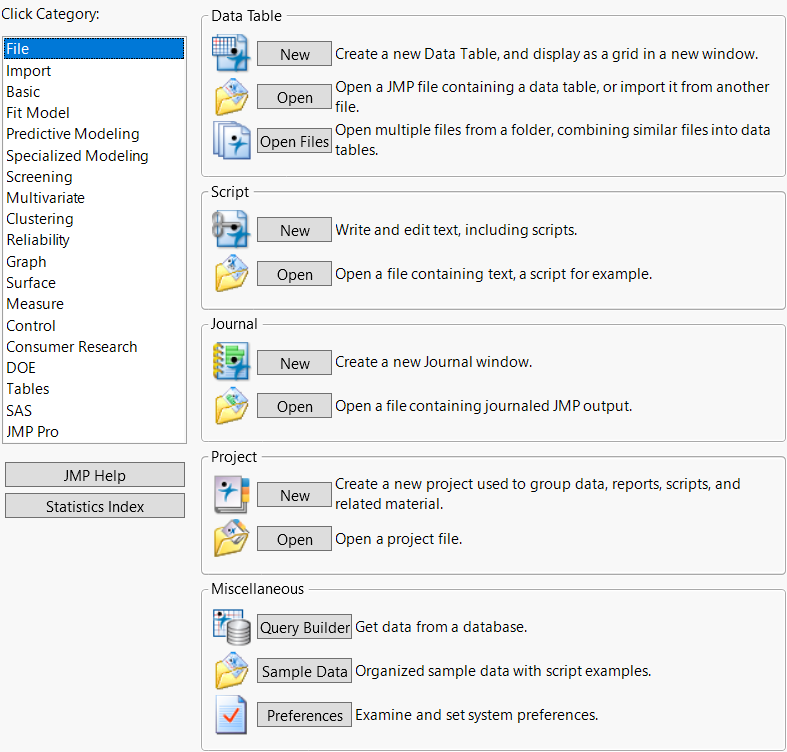Click Open in the Script section
787x752 pixels.
[295, 274]
